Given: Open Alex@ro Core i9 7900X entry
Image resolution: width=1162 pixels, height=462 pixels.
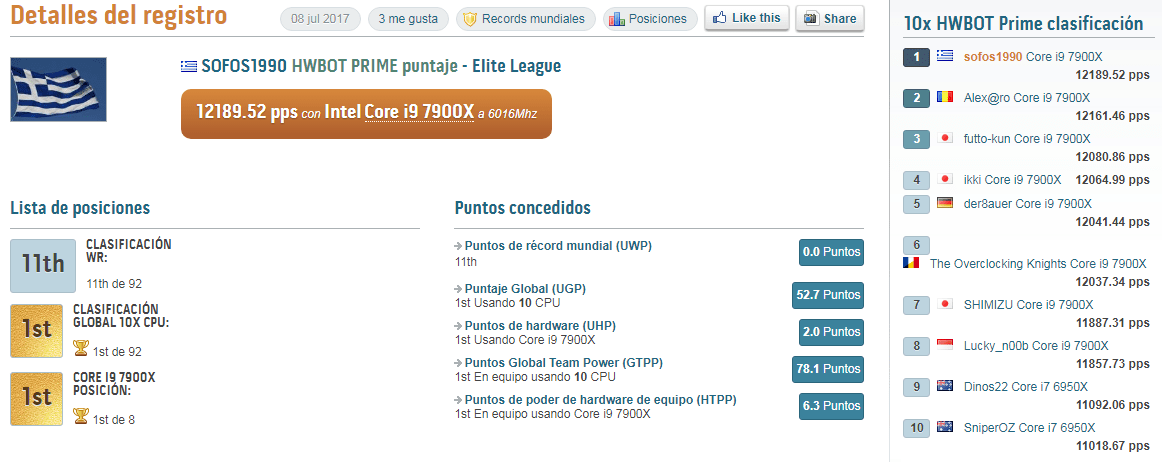Looking at the screenshot, I should (x=1026, y=98).
